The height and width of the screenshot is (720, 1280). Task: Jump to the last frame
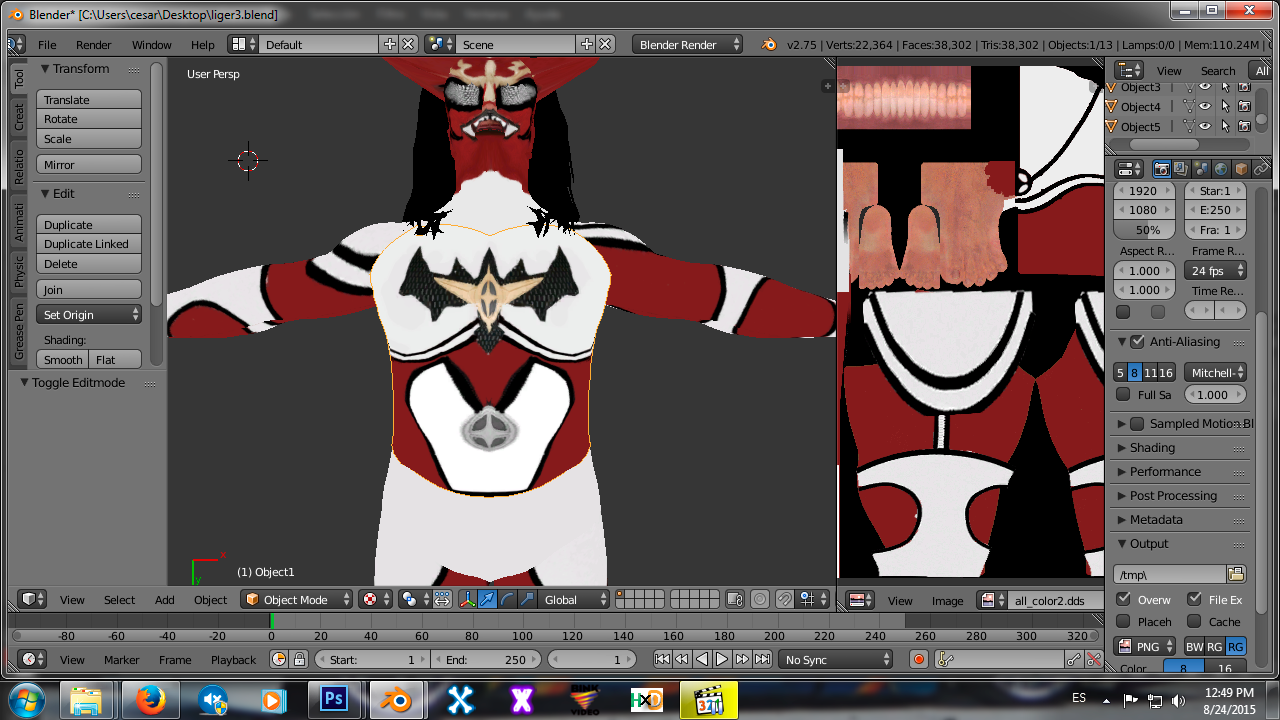coord(762,659)
